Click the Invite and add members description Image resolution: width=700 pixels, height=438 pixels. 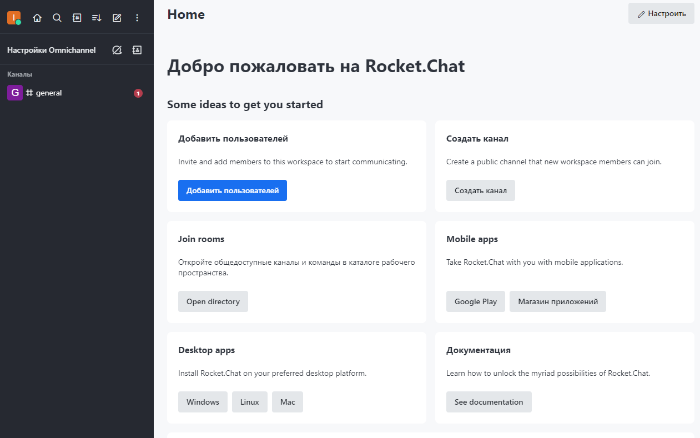pyautogui.click(x=293, y=162)
